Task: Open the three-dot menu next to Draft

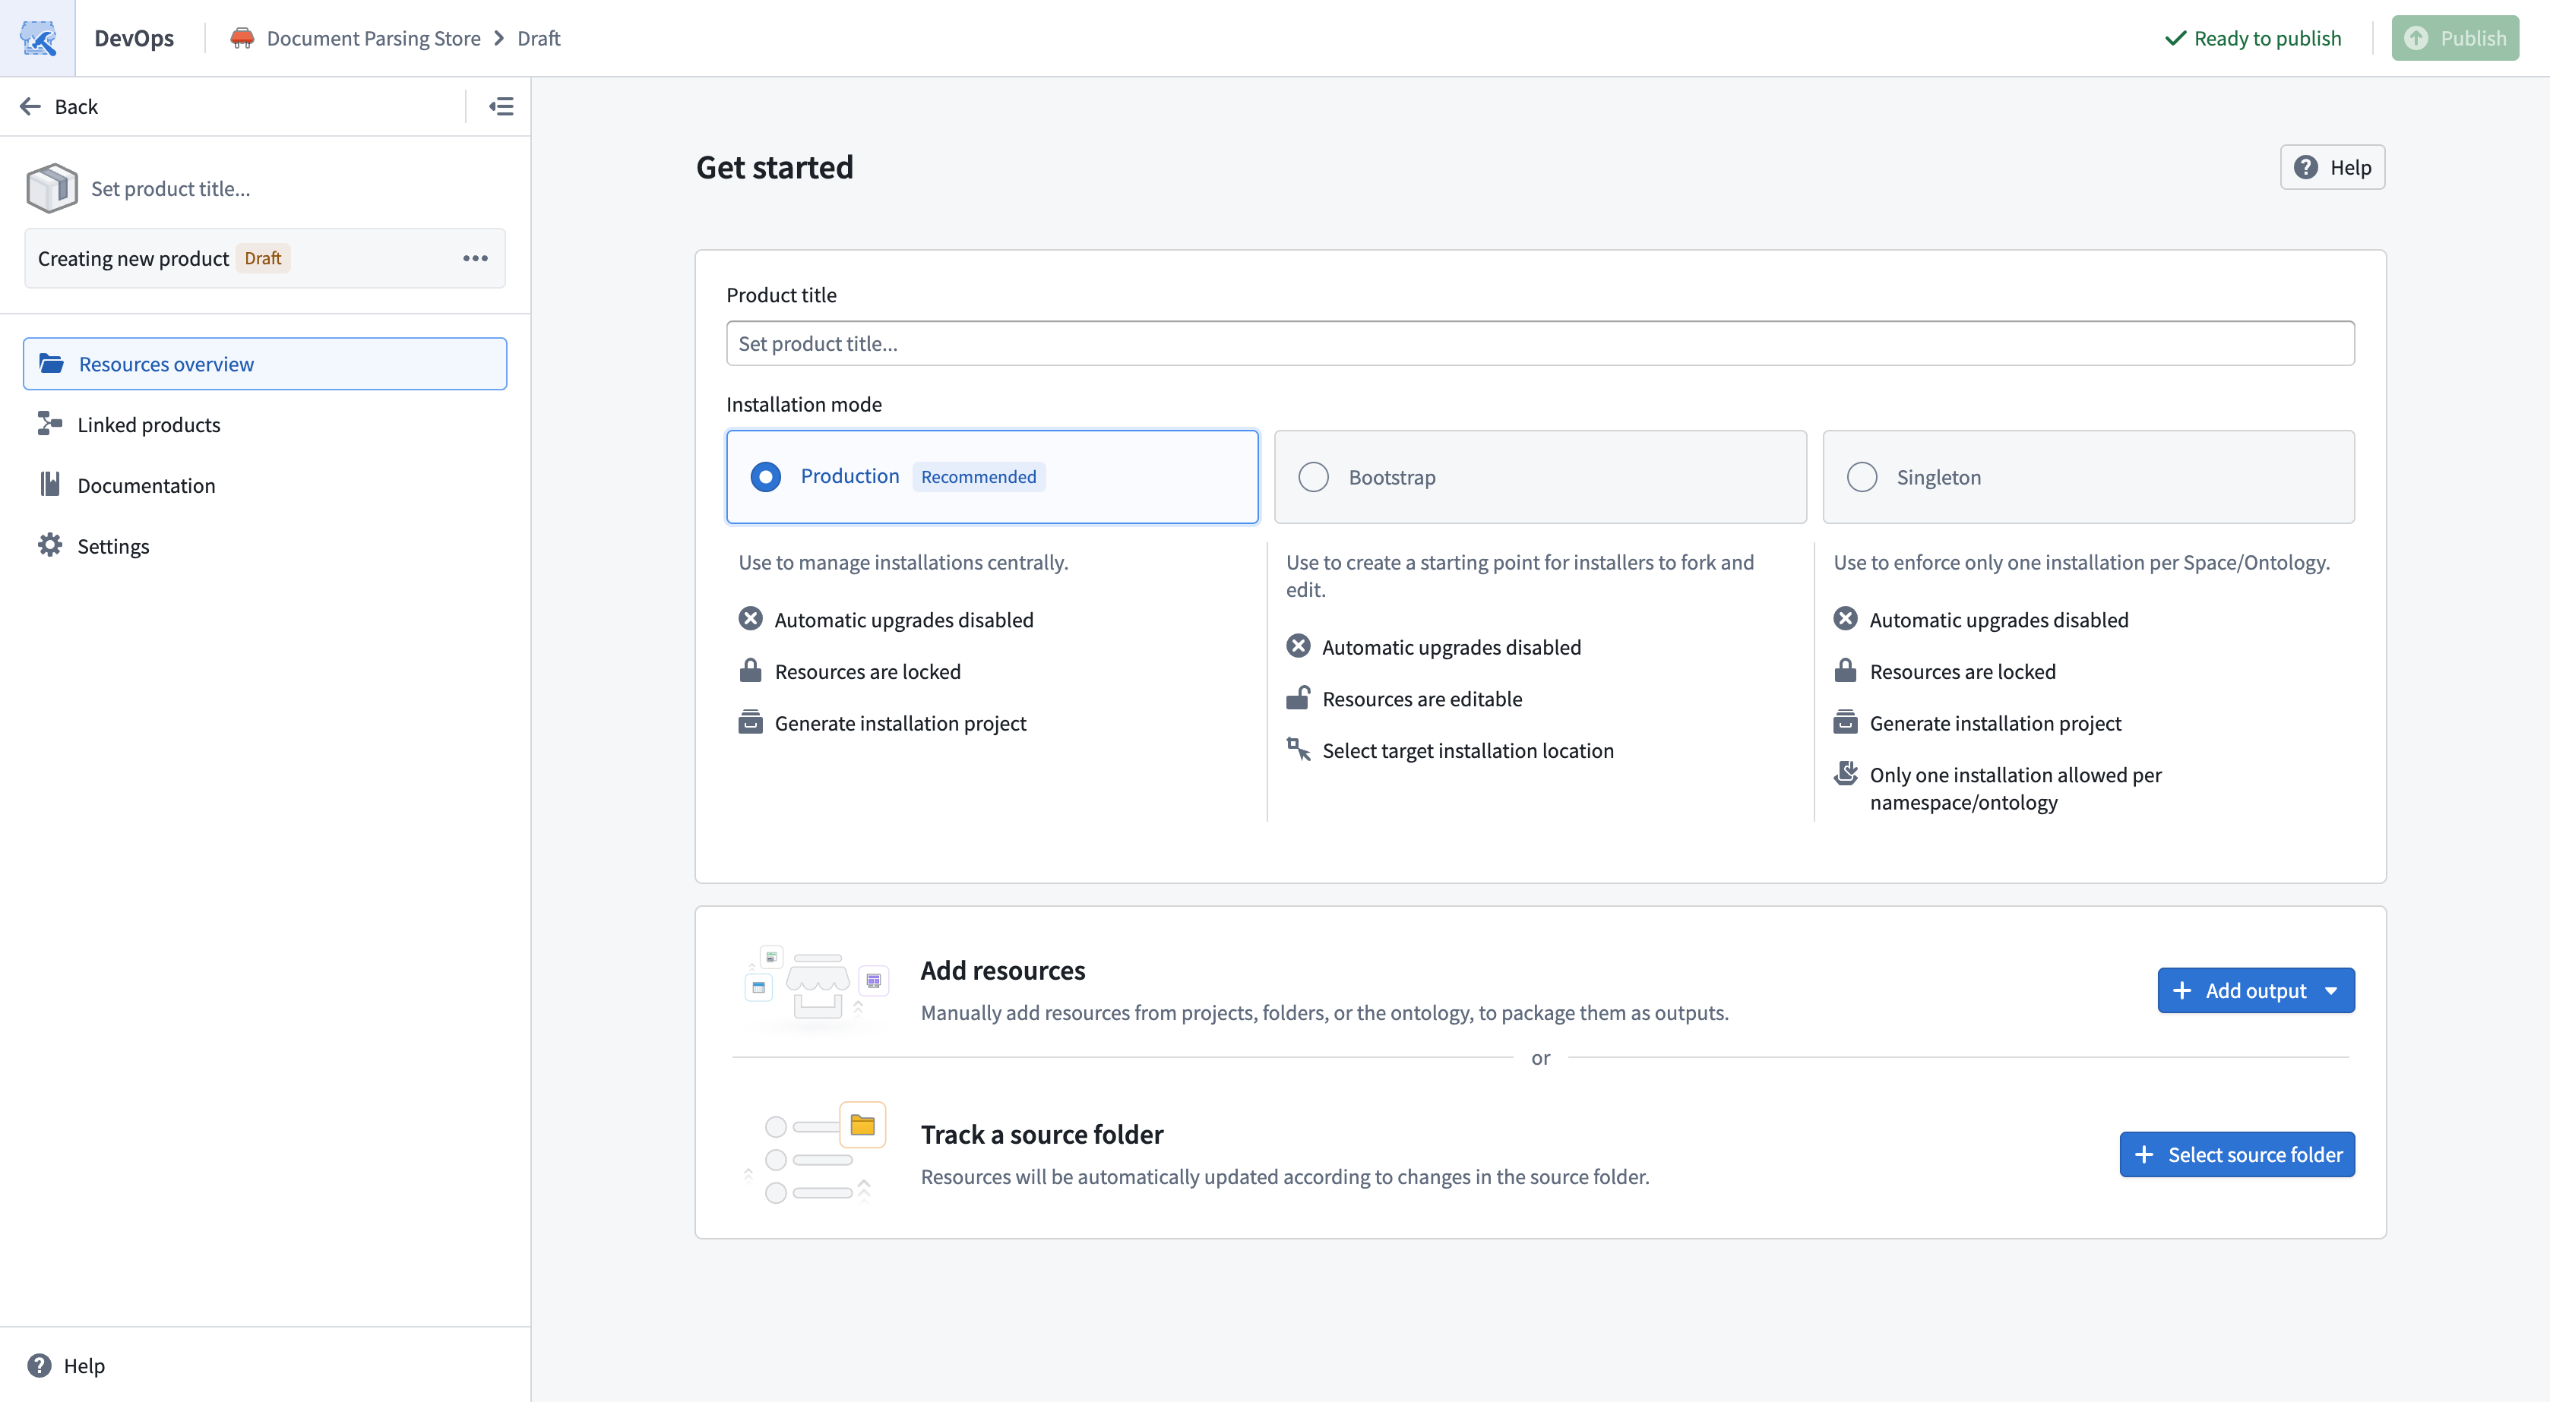Action: coord(476,258)
